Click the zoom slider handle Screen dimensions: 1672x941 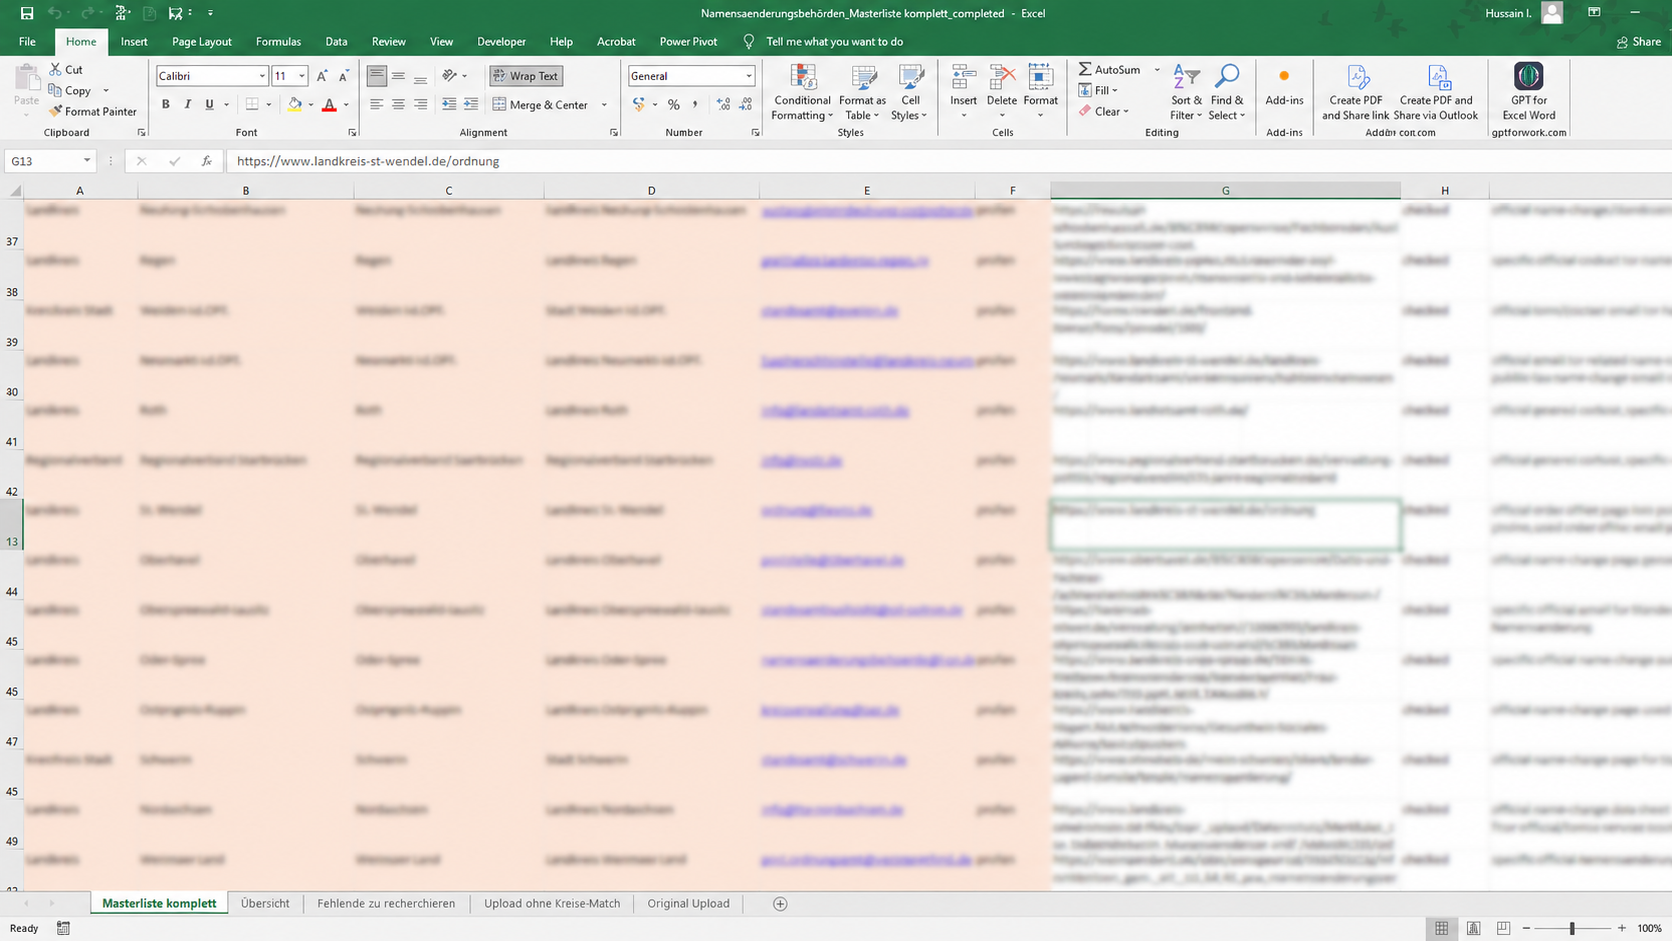(1572, 928)
